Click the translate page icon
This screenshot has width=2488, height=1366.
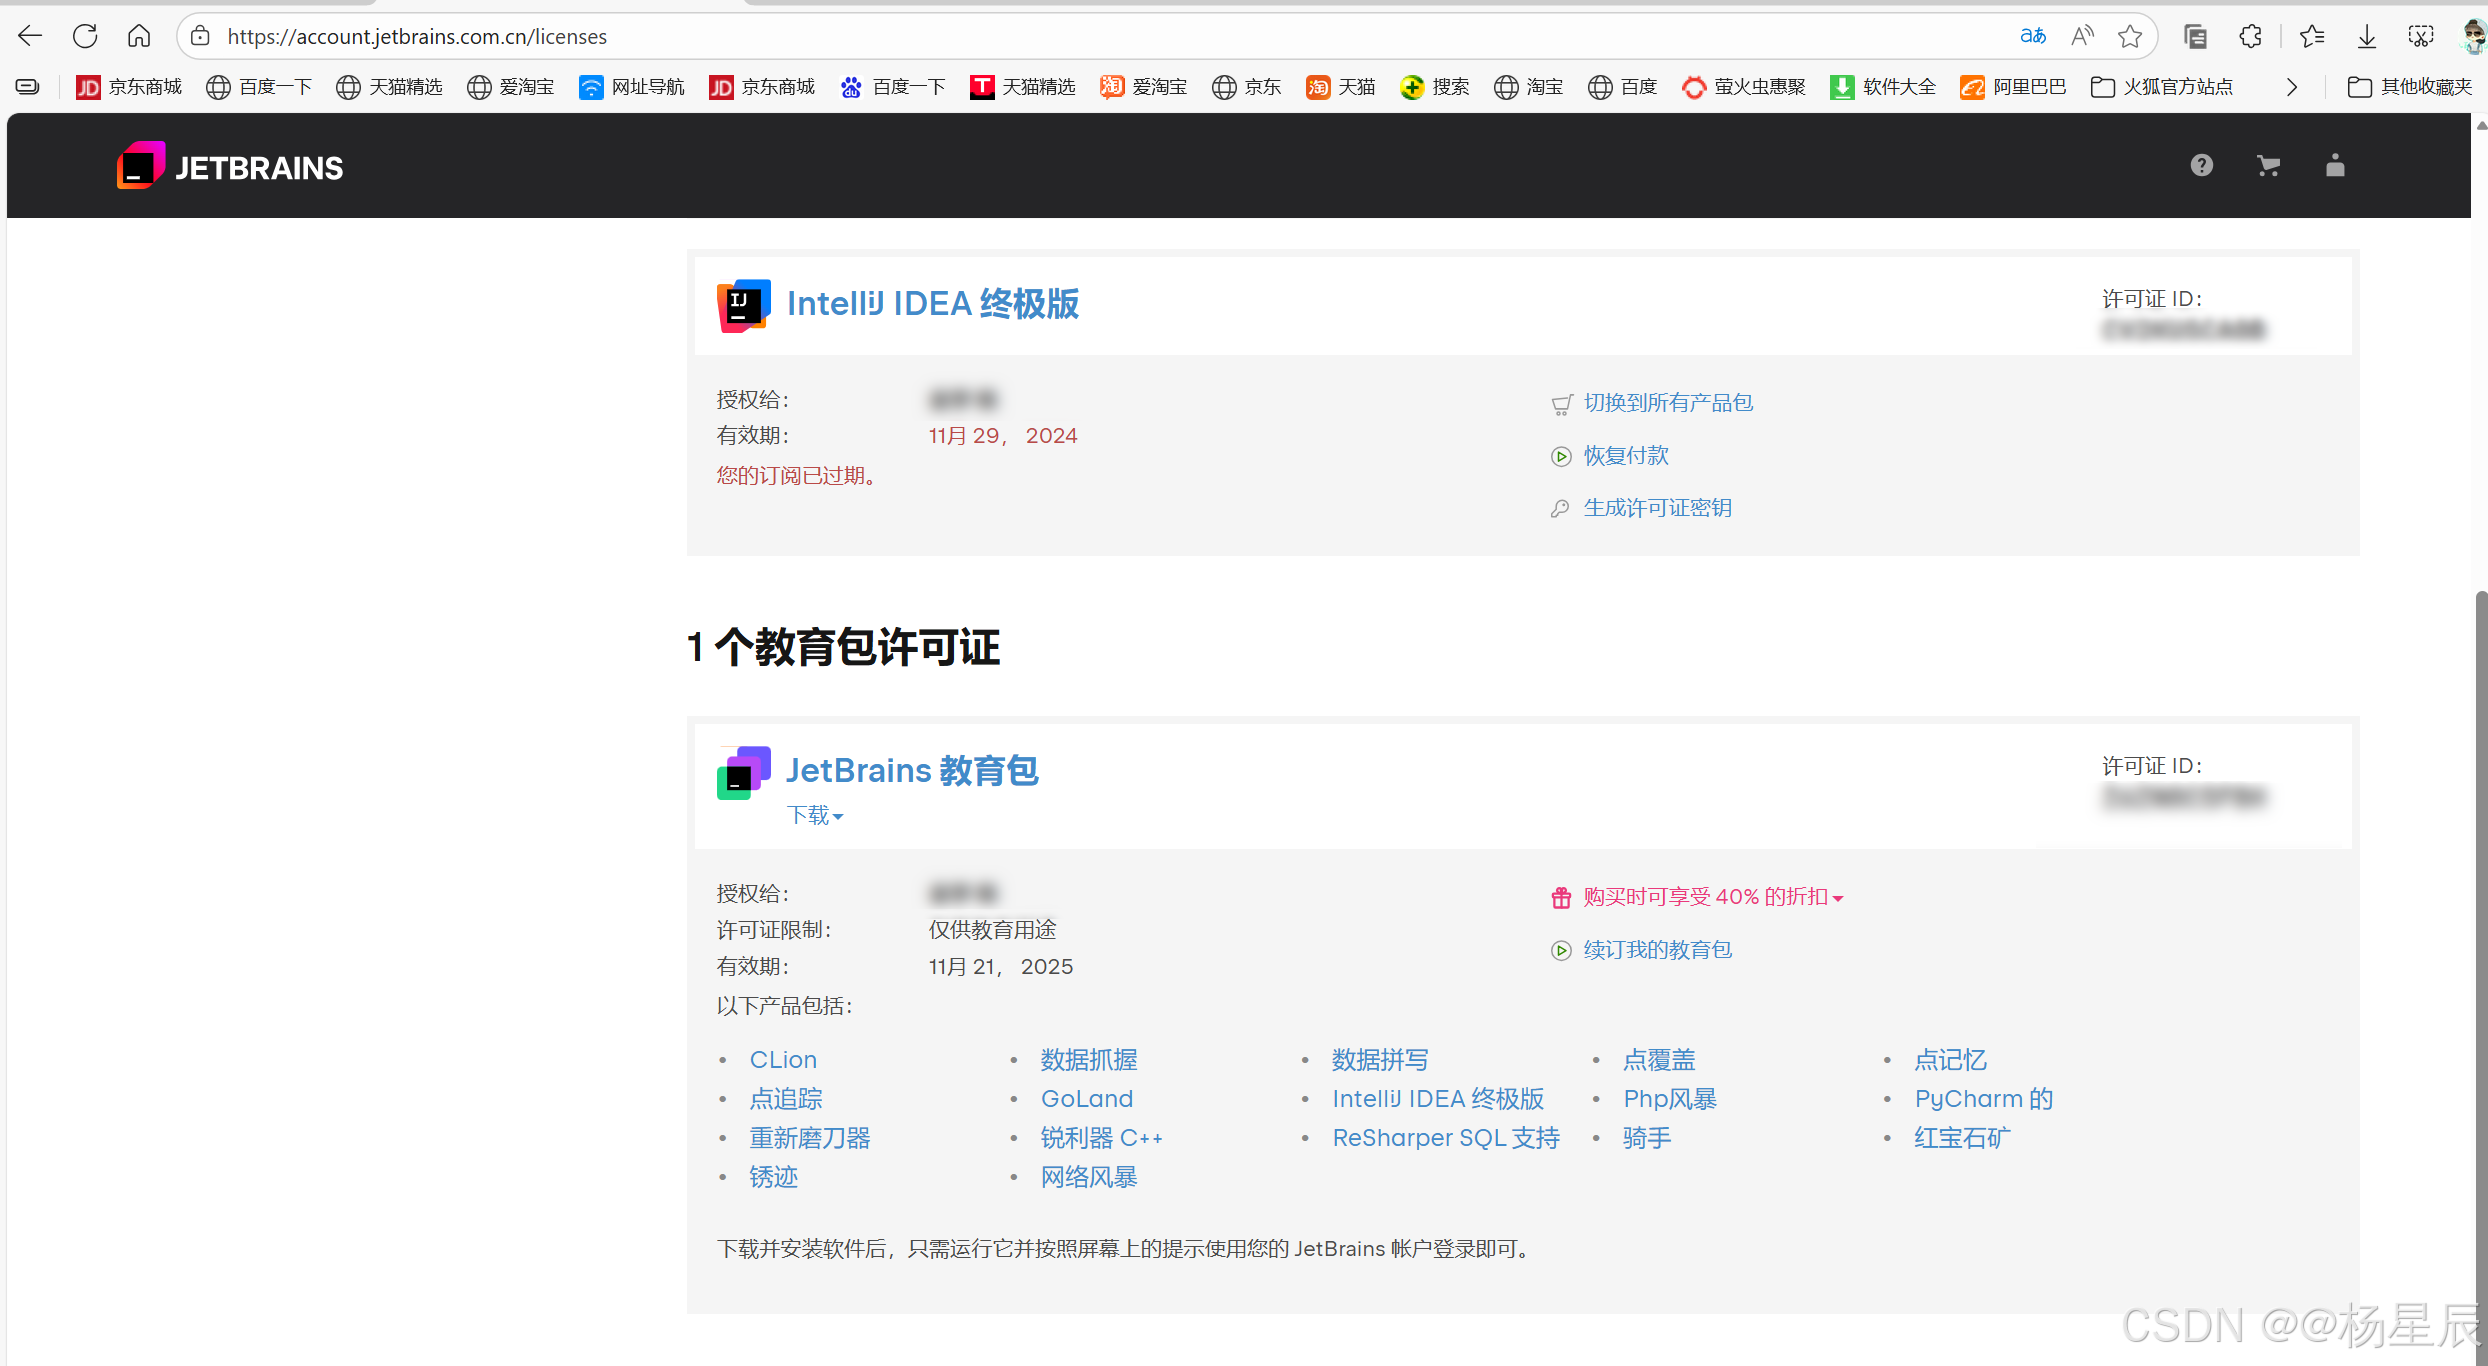2032,37
